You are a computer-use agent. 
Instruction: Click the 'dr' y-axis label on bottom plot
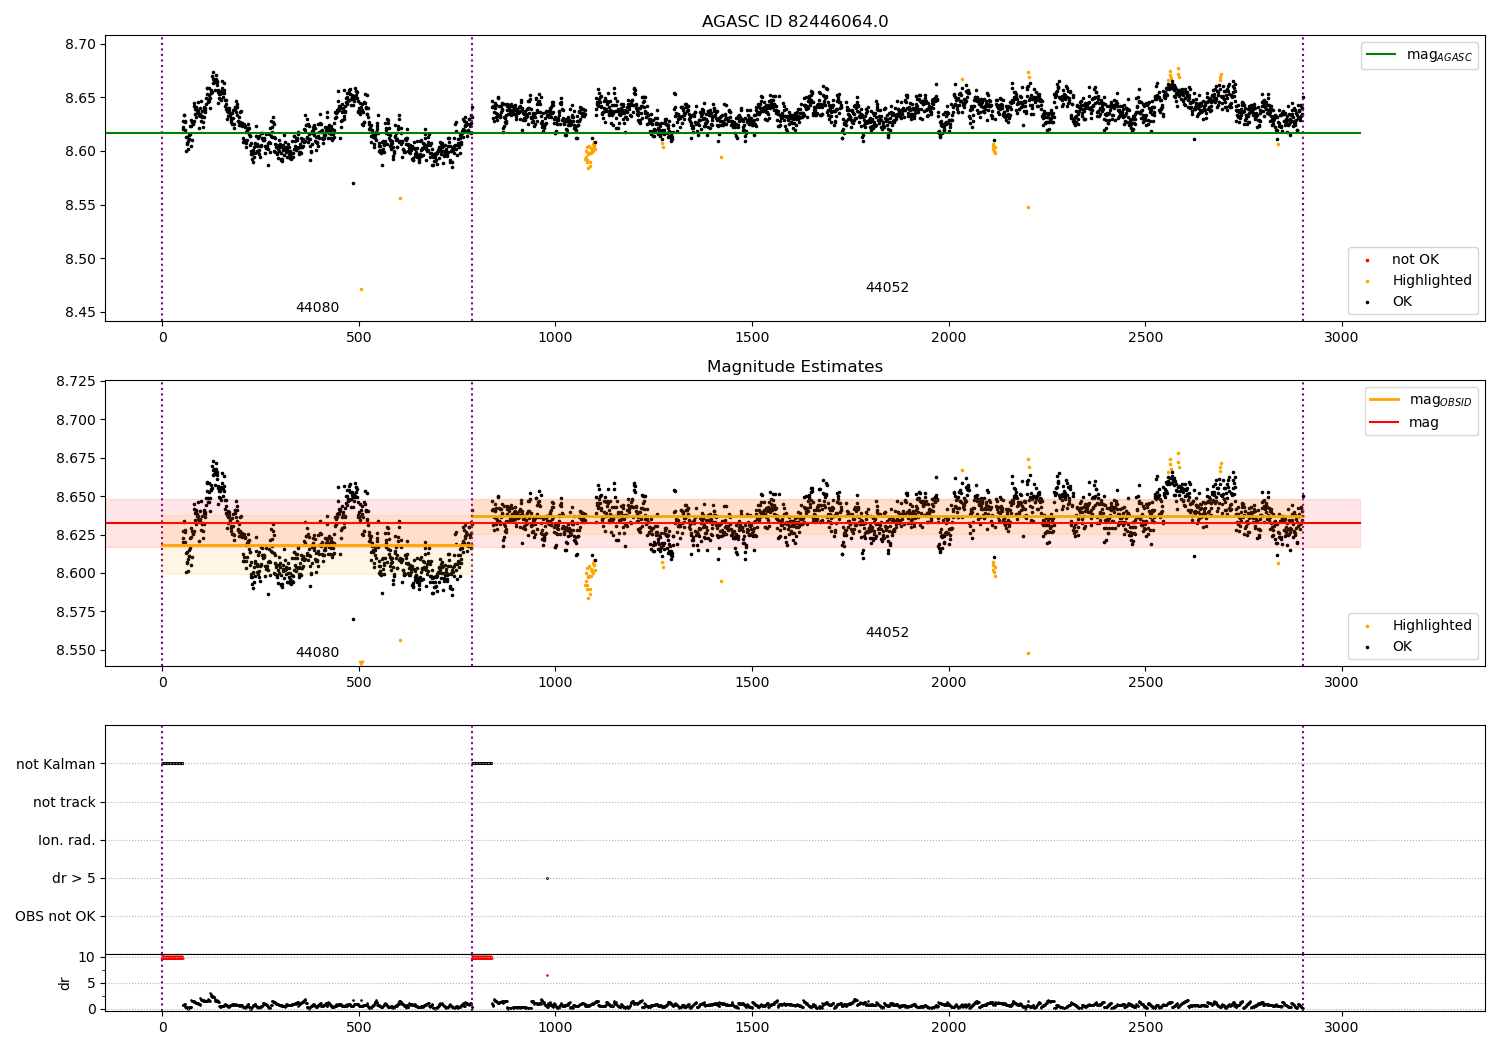click(x=65, y=983)
